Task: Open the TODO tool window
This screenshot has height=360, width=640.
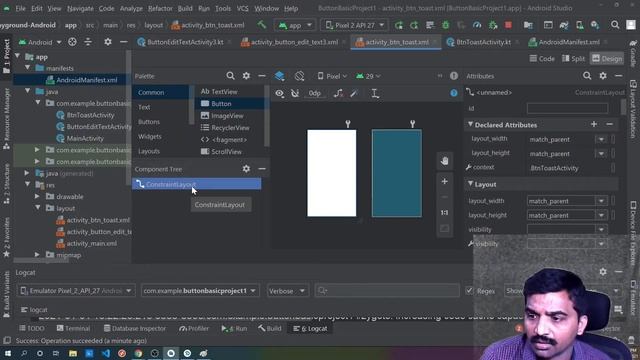Action: (32, 328)
